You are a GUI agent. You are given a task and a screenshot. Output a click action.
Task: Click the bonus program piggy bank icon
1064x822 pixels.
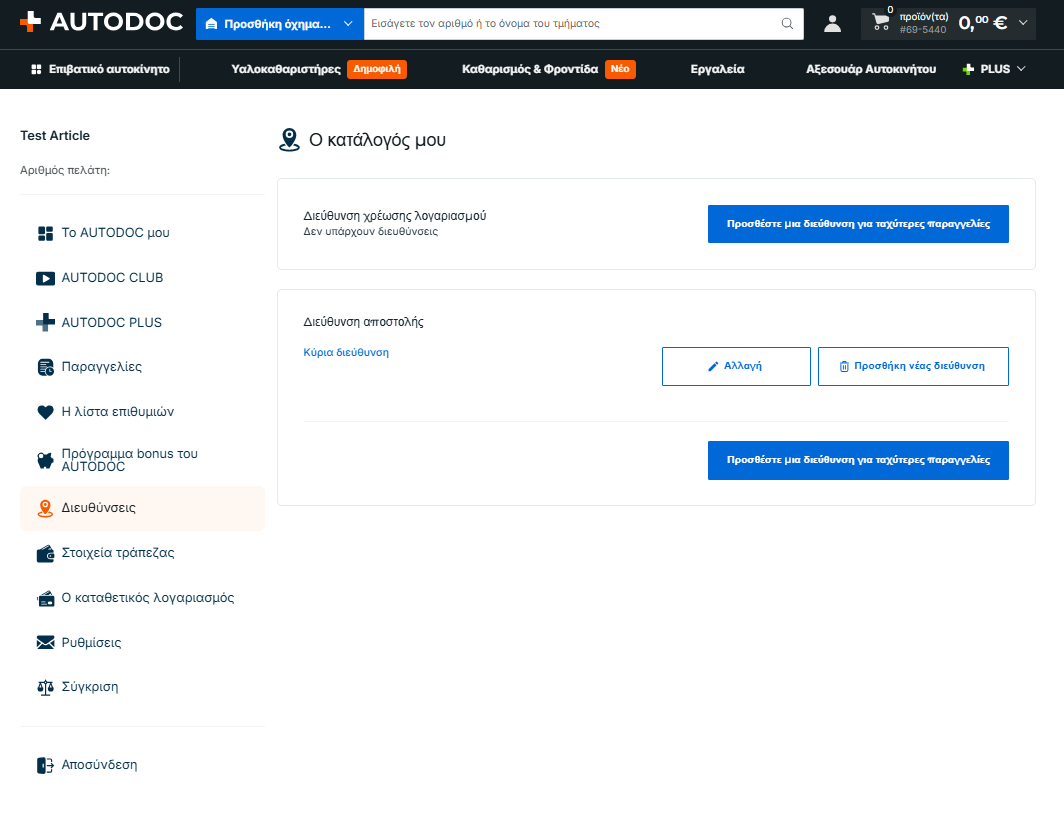tap(45, 461)
